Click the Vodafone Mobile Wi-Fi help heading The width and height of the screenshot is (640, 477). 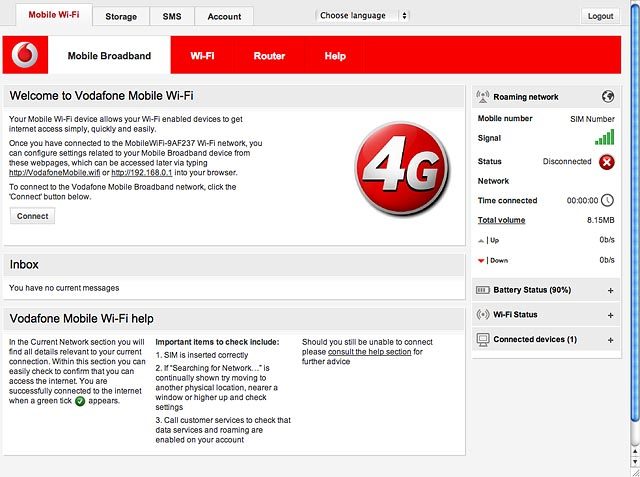(82, 318)
